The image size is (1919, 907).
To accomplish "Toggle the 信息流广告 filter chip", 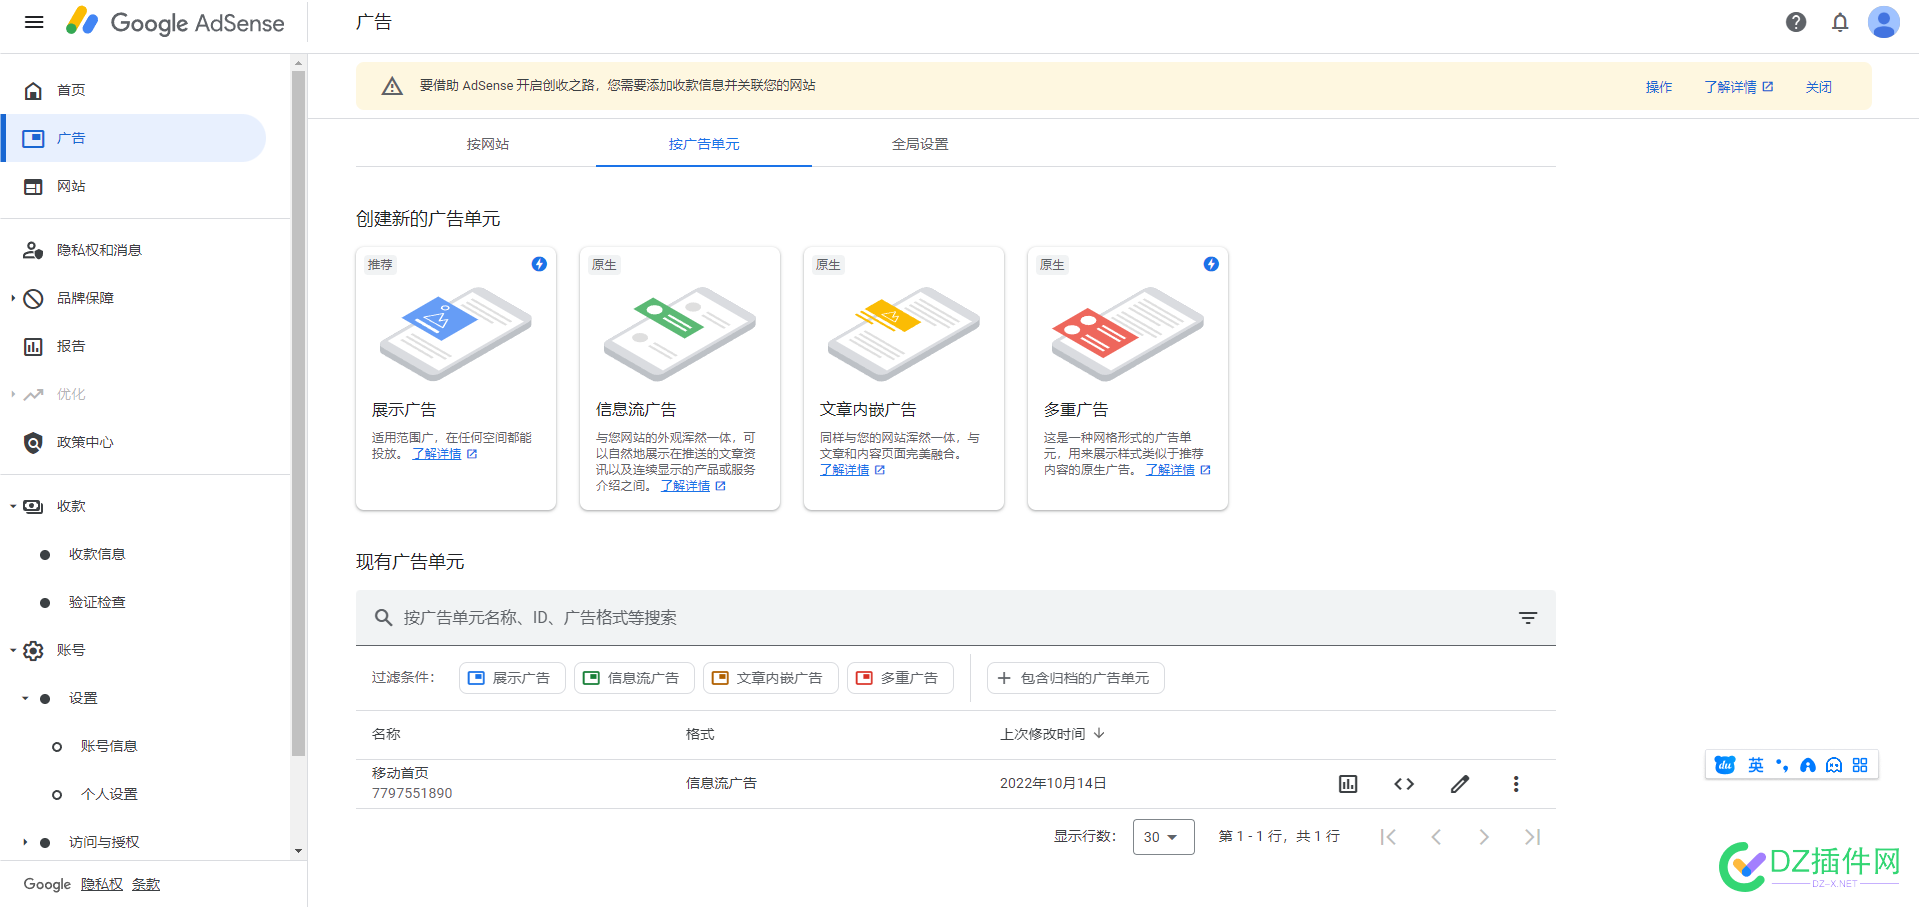I will [634, 678].
